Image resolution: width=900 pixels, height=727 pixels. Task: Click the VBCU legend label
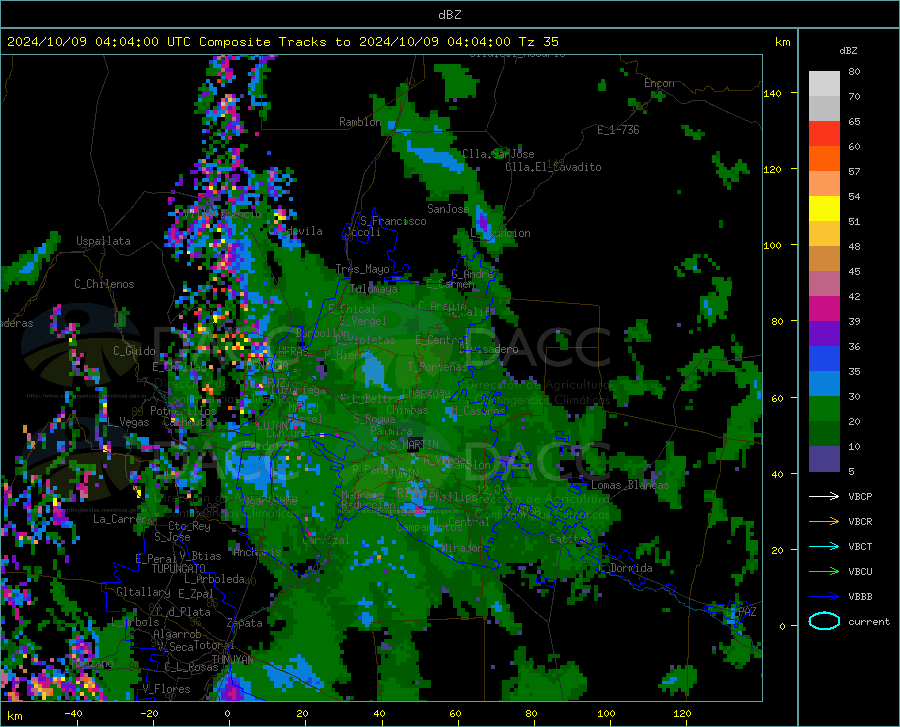coord(860,572)
